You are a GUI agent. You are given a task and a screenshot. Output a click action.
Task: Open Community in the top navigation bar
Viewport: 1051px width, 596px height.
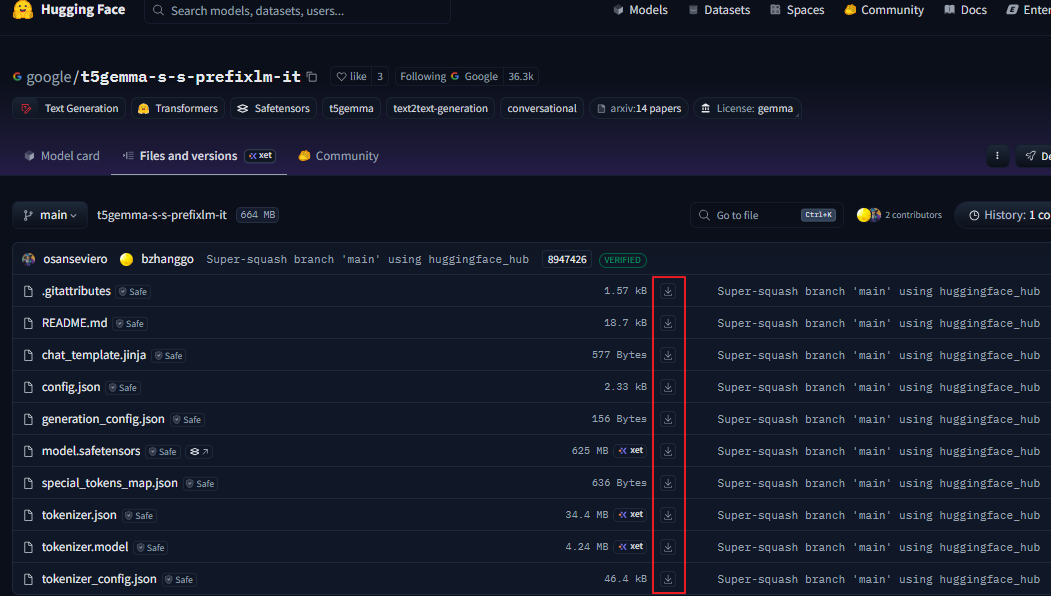click(x=884, y=10)
